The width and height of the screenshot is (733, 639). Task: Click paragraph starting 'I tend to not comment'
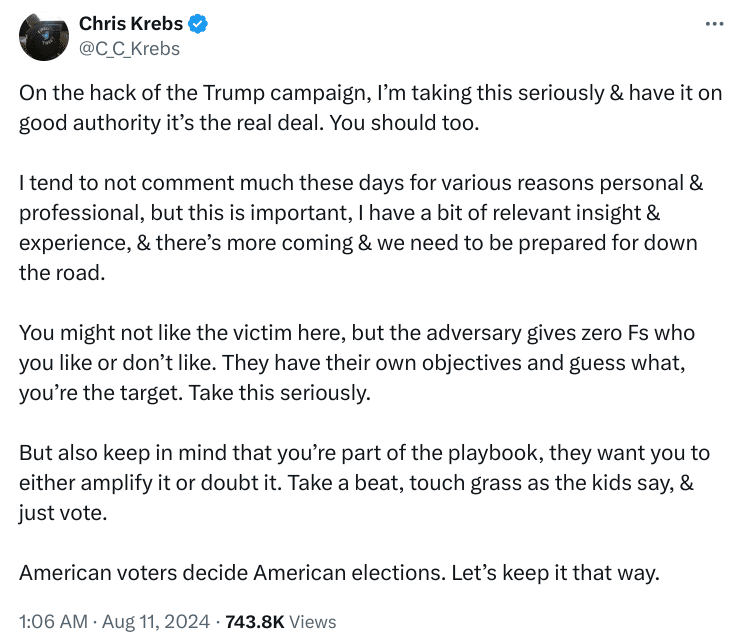coord(361,228)
